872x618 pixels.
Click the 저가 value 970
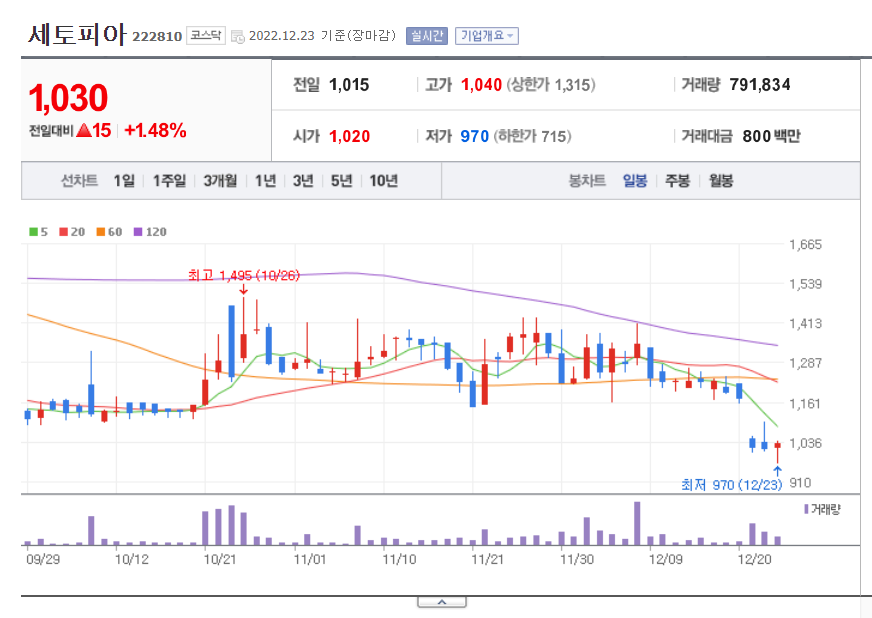click(x=474, y=136)
